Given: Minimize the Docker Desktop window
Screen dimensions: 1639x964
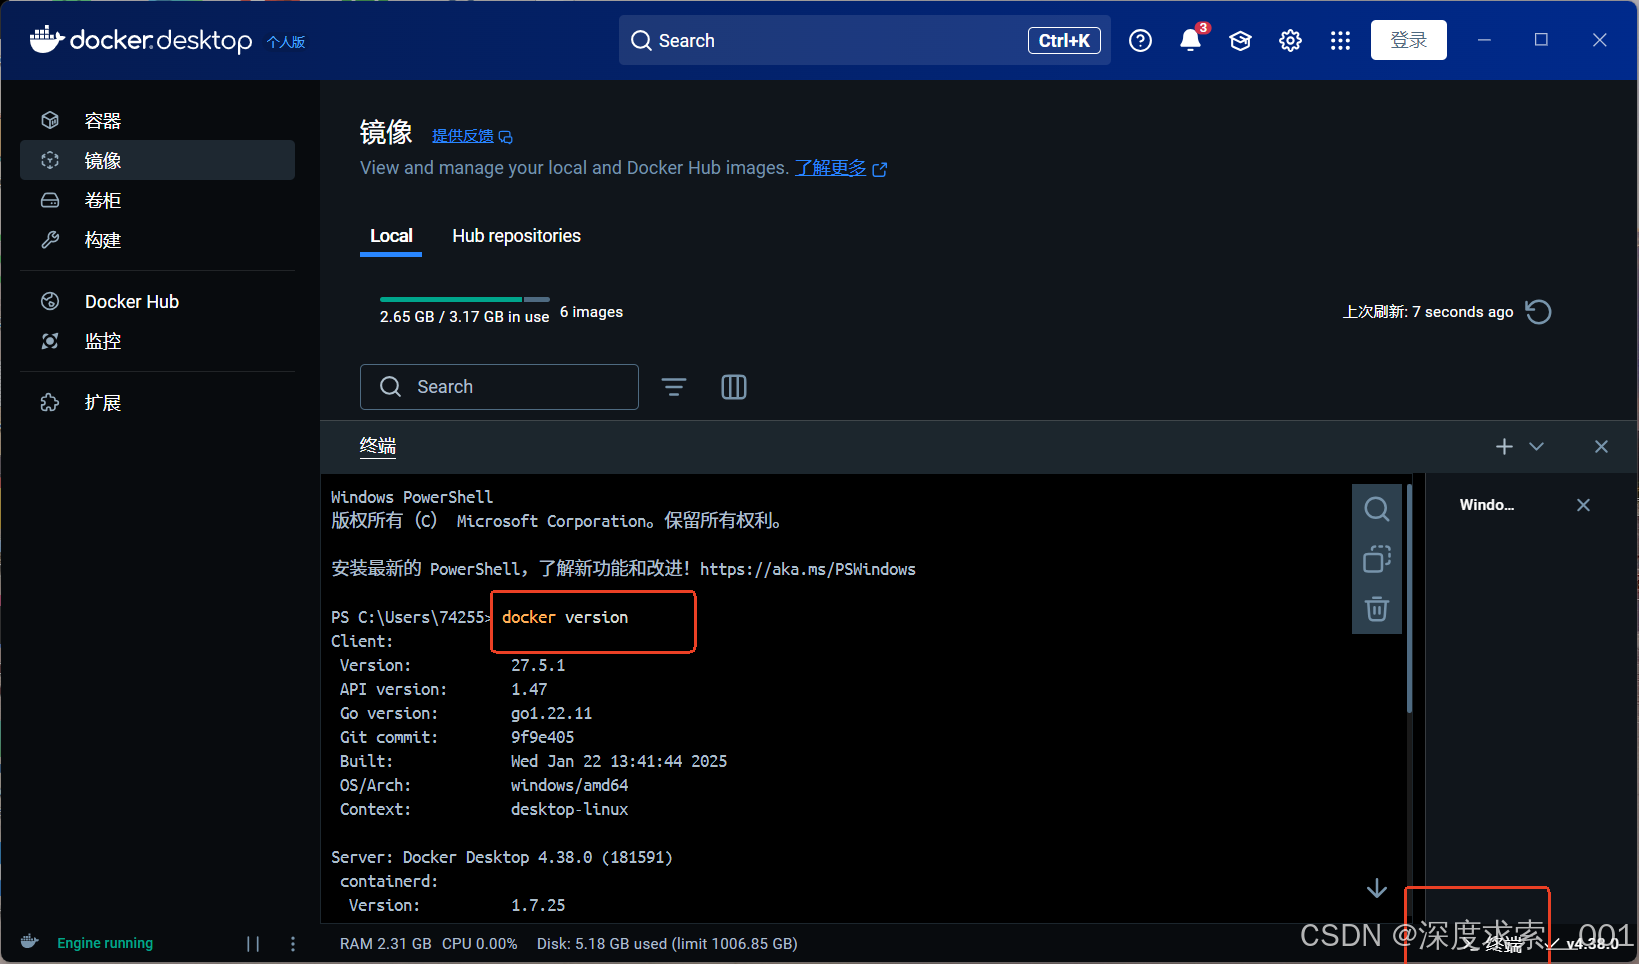Looking at the screenshot, I should (1484, 40).
